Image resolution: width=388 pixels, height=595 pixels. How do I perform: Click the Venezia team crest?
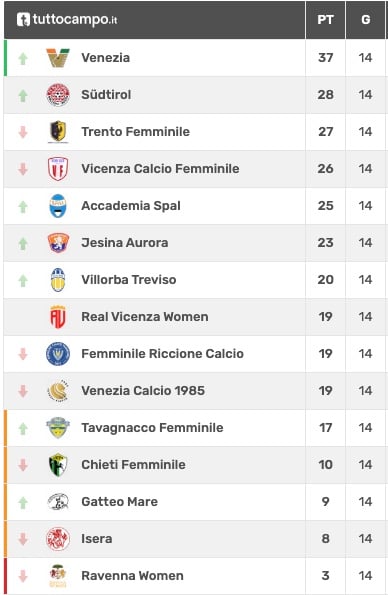(58, 58)
